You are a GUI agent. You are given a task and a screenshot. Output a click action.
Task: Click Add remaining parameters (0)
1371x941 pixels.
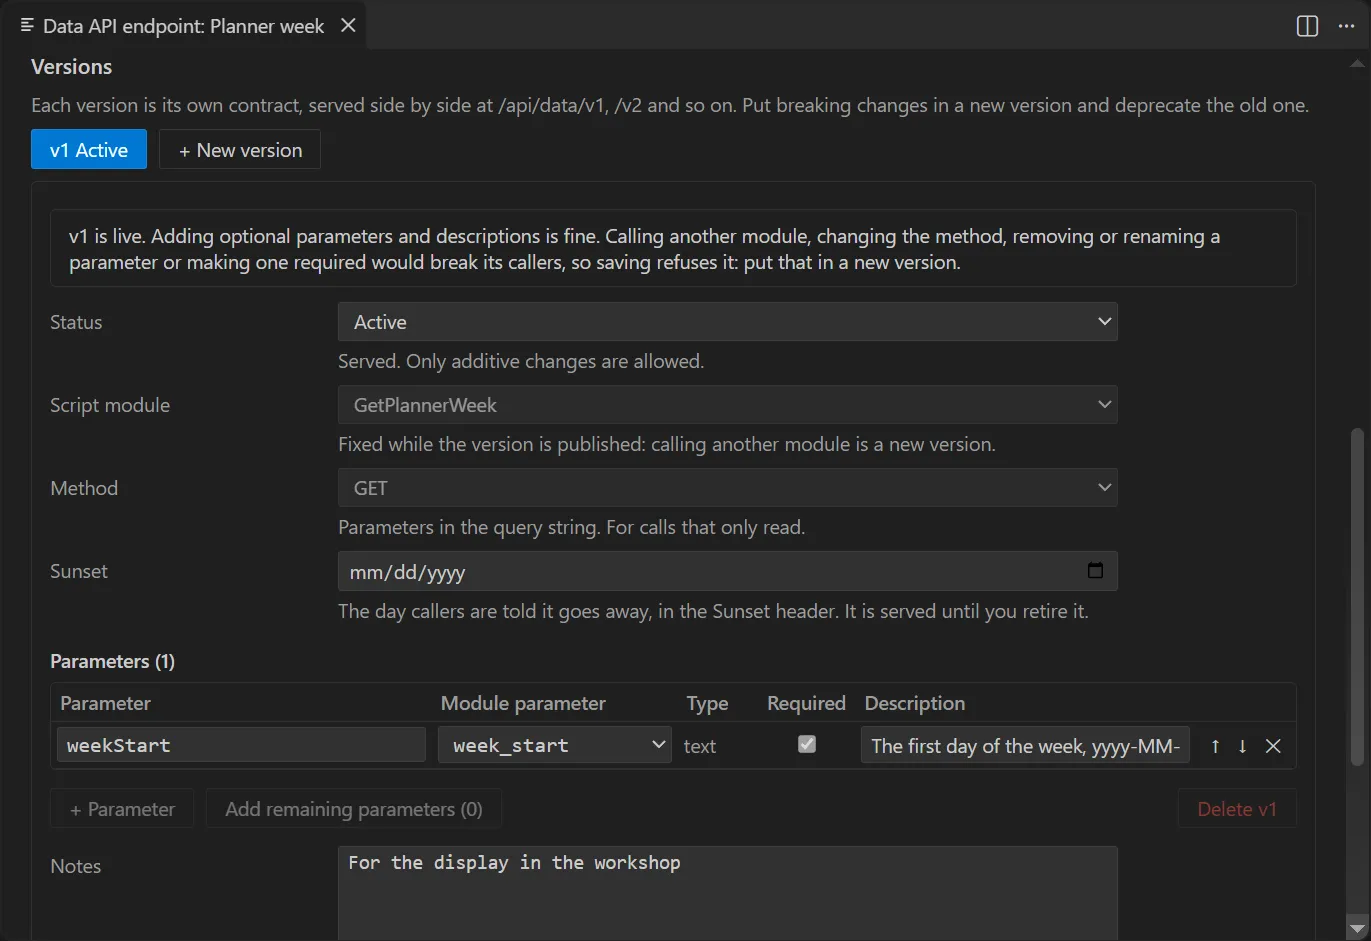coord(354,808)
